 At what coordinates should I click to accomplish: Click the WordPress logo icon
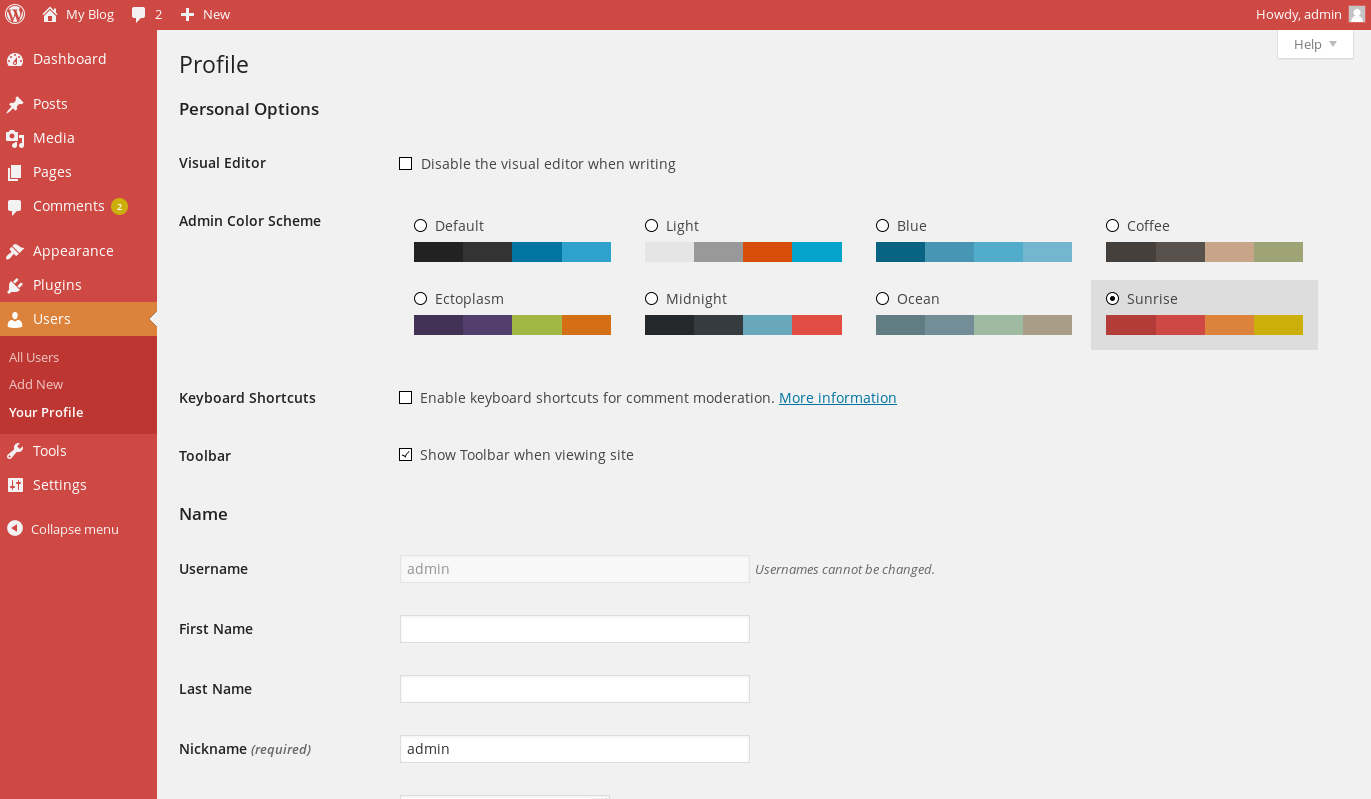click(x=15, y=14)
